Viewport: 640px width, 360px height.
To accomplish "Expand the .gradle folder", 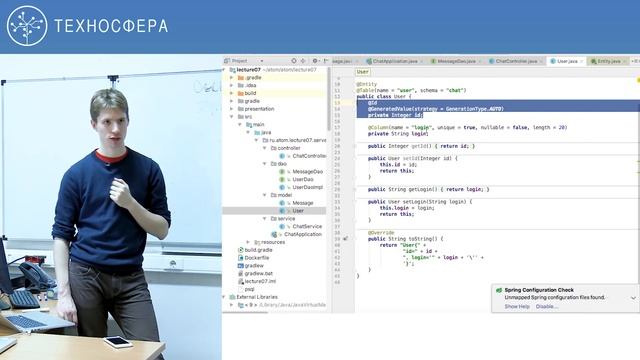I will [x=232, y=78].
